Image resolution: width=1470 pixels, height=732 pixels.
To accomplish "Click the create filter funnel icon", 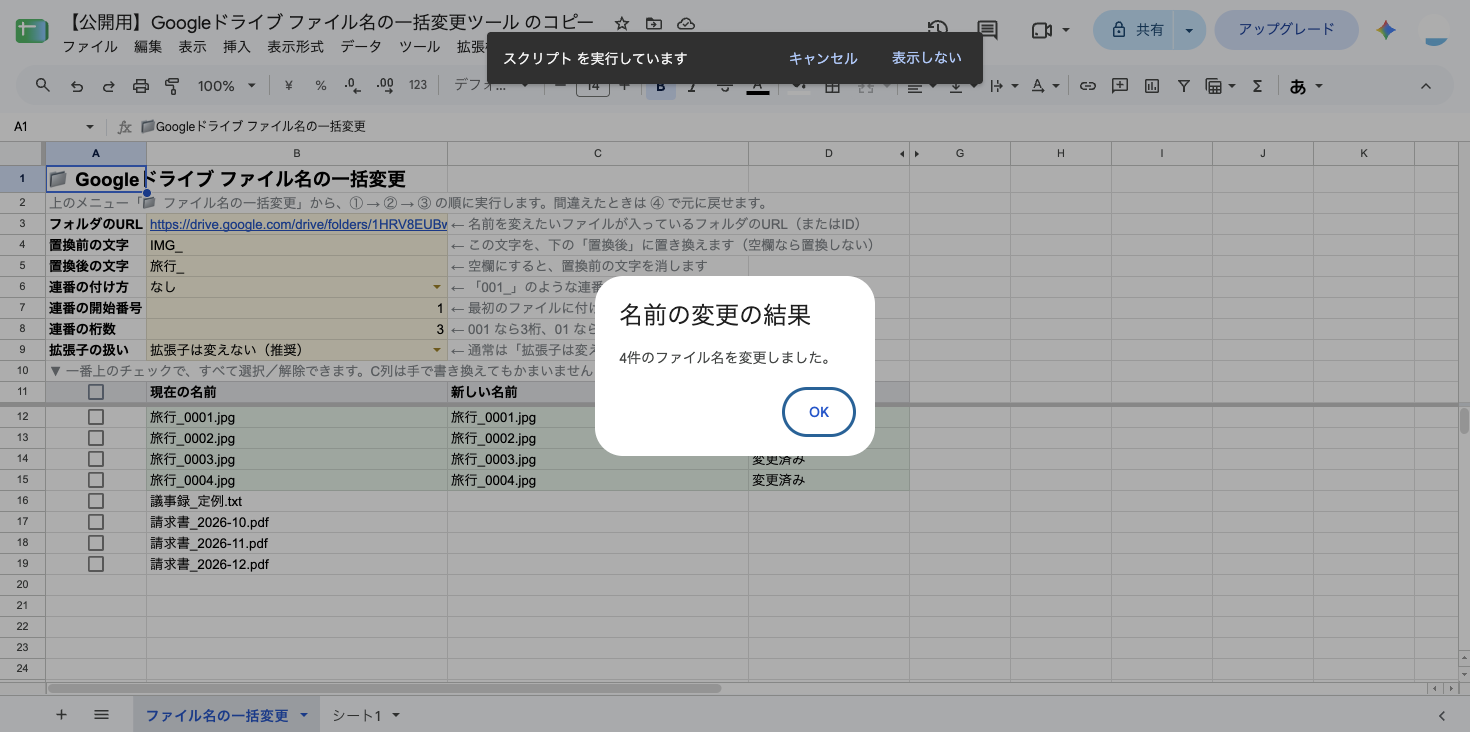I will coord(1184,86).
